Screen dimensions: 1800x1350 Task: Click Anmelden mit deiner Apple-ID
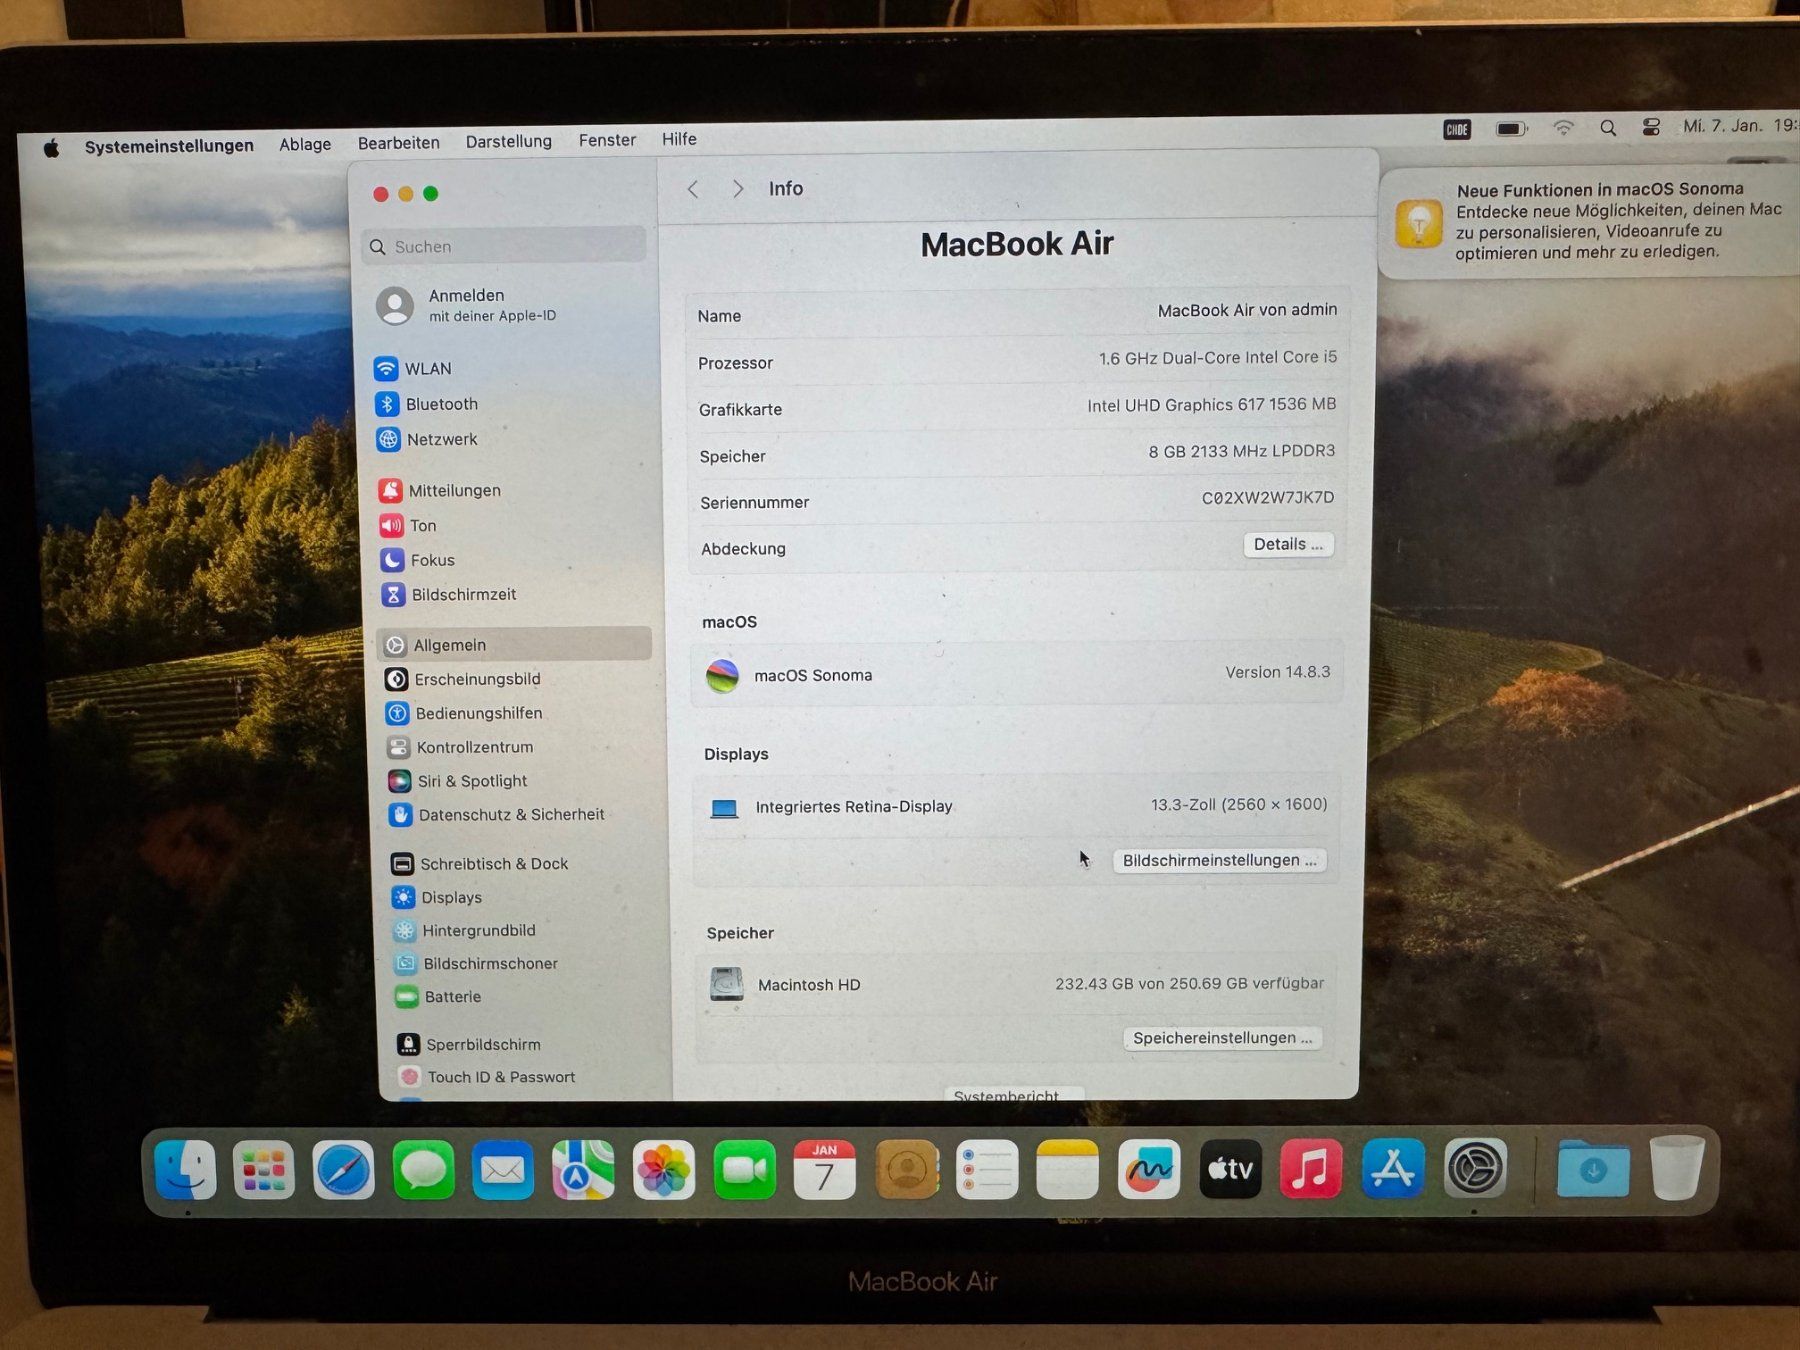click(466, 305)
